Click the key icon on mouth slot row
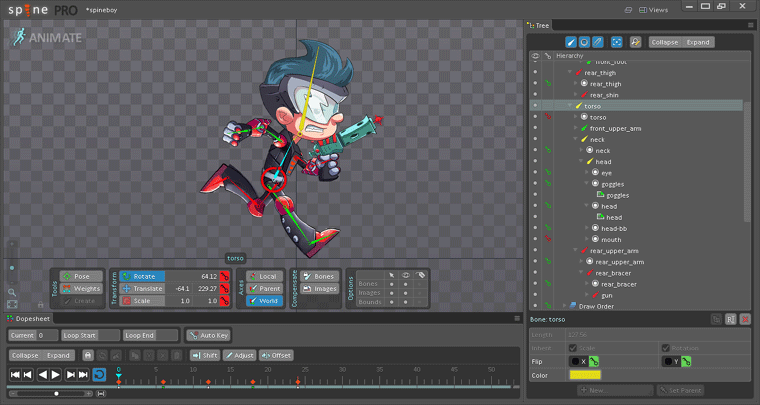 (548, 239)
